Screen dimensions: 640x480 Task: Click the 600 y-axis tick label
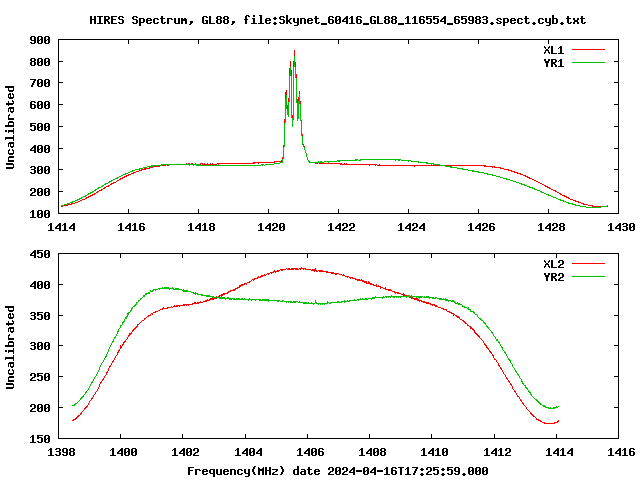pos(40,105)
